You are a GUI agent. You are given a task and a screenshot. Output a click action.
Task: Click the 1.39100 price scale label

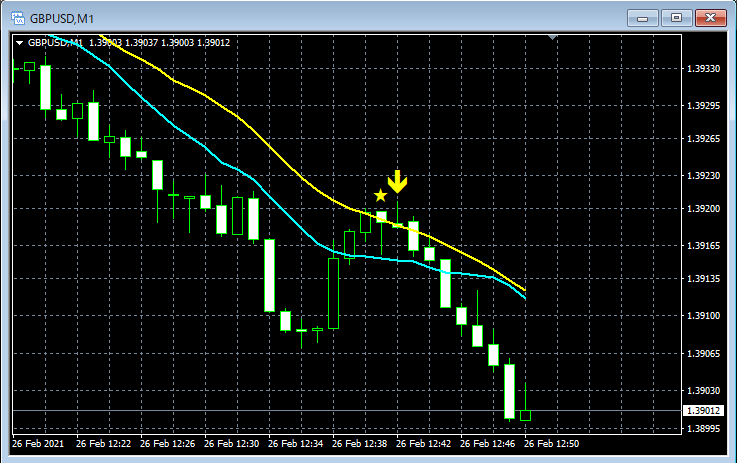click(x=703, y=315)
